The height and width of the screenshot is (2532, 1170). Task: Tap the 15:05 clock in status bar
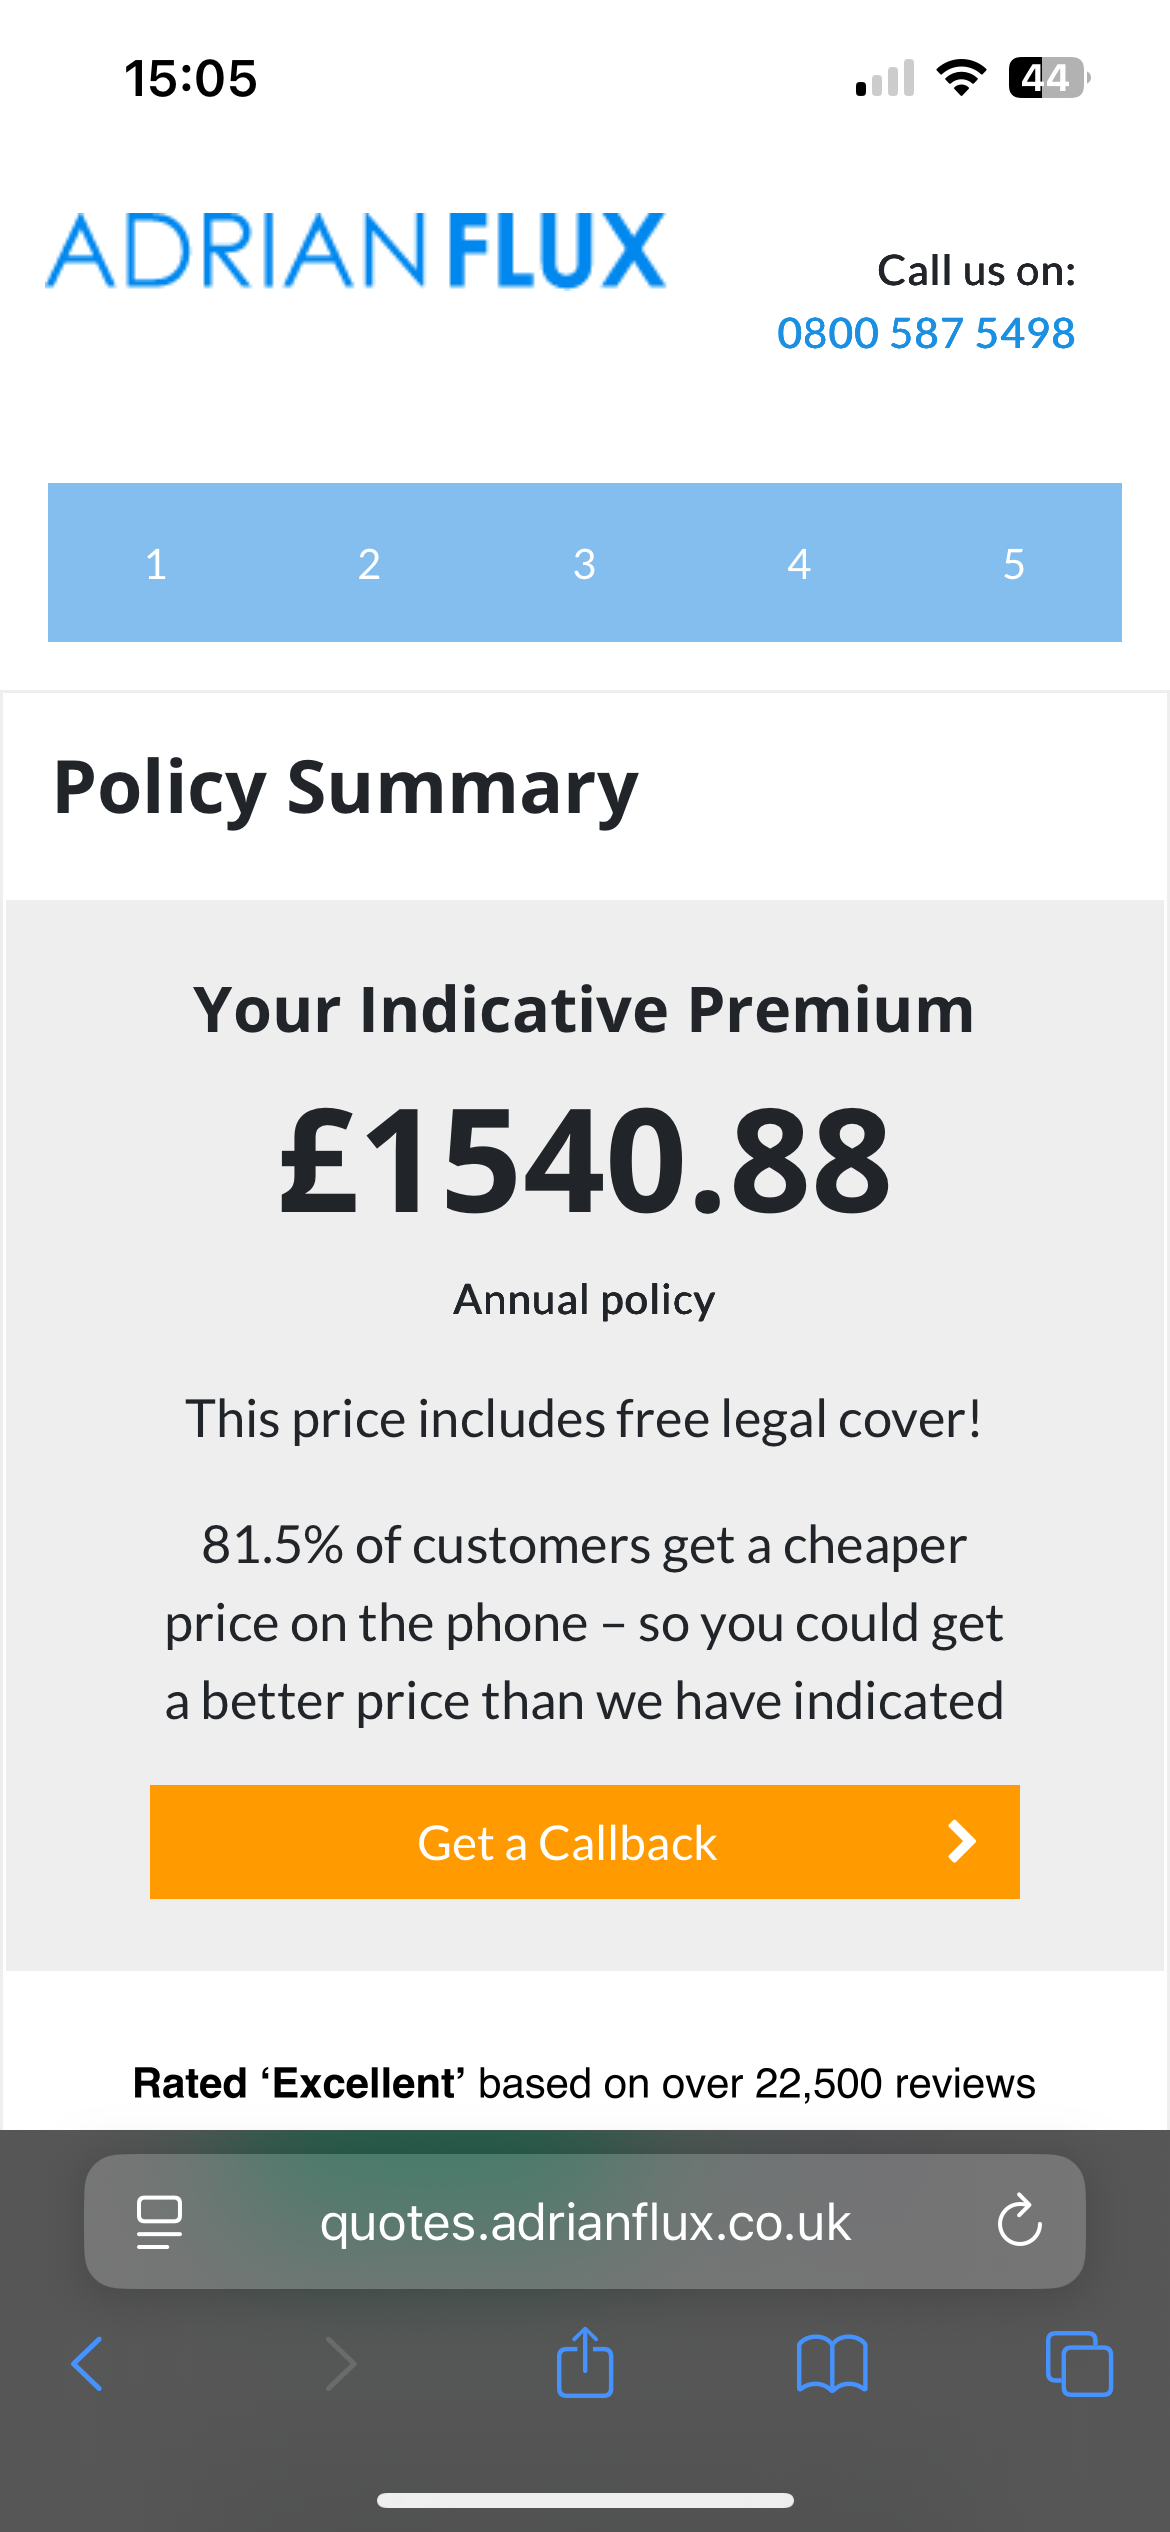[190, 78]
